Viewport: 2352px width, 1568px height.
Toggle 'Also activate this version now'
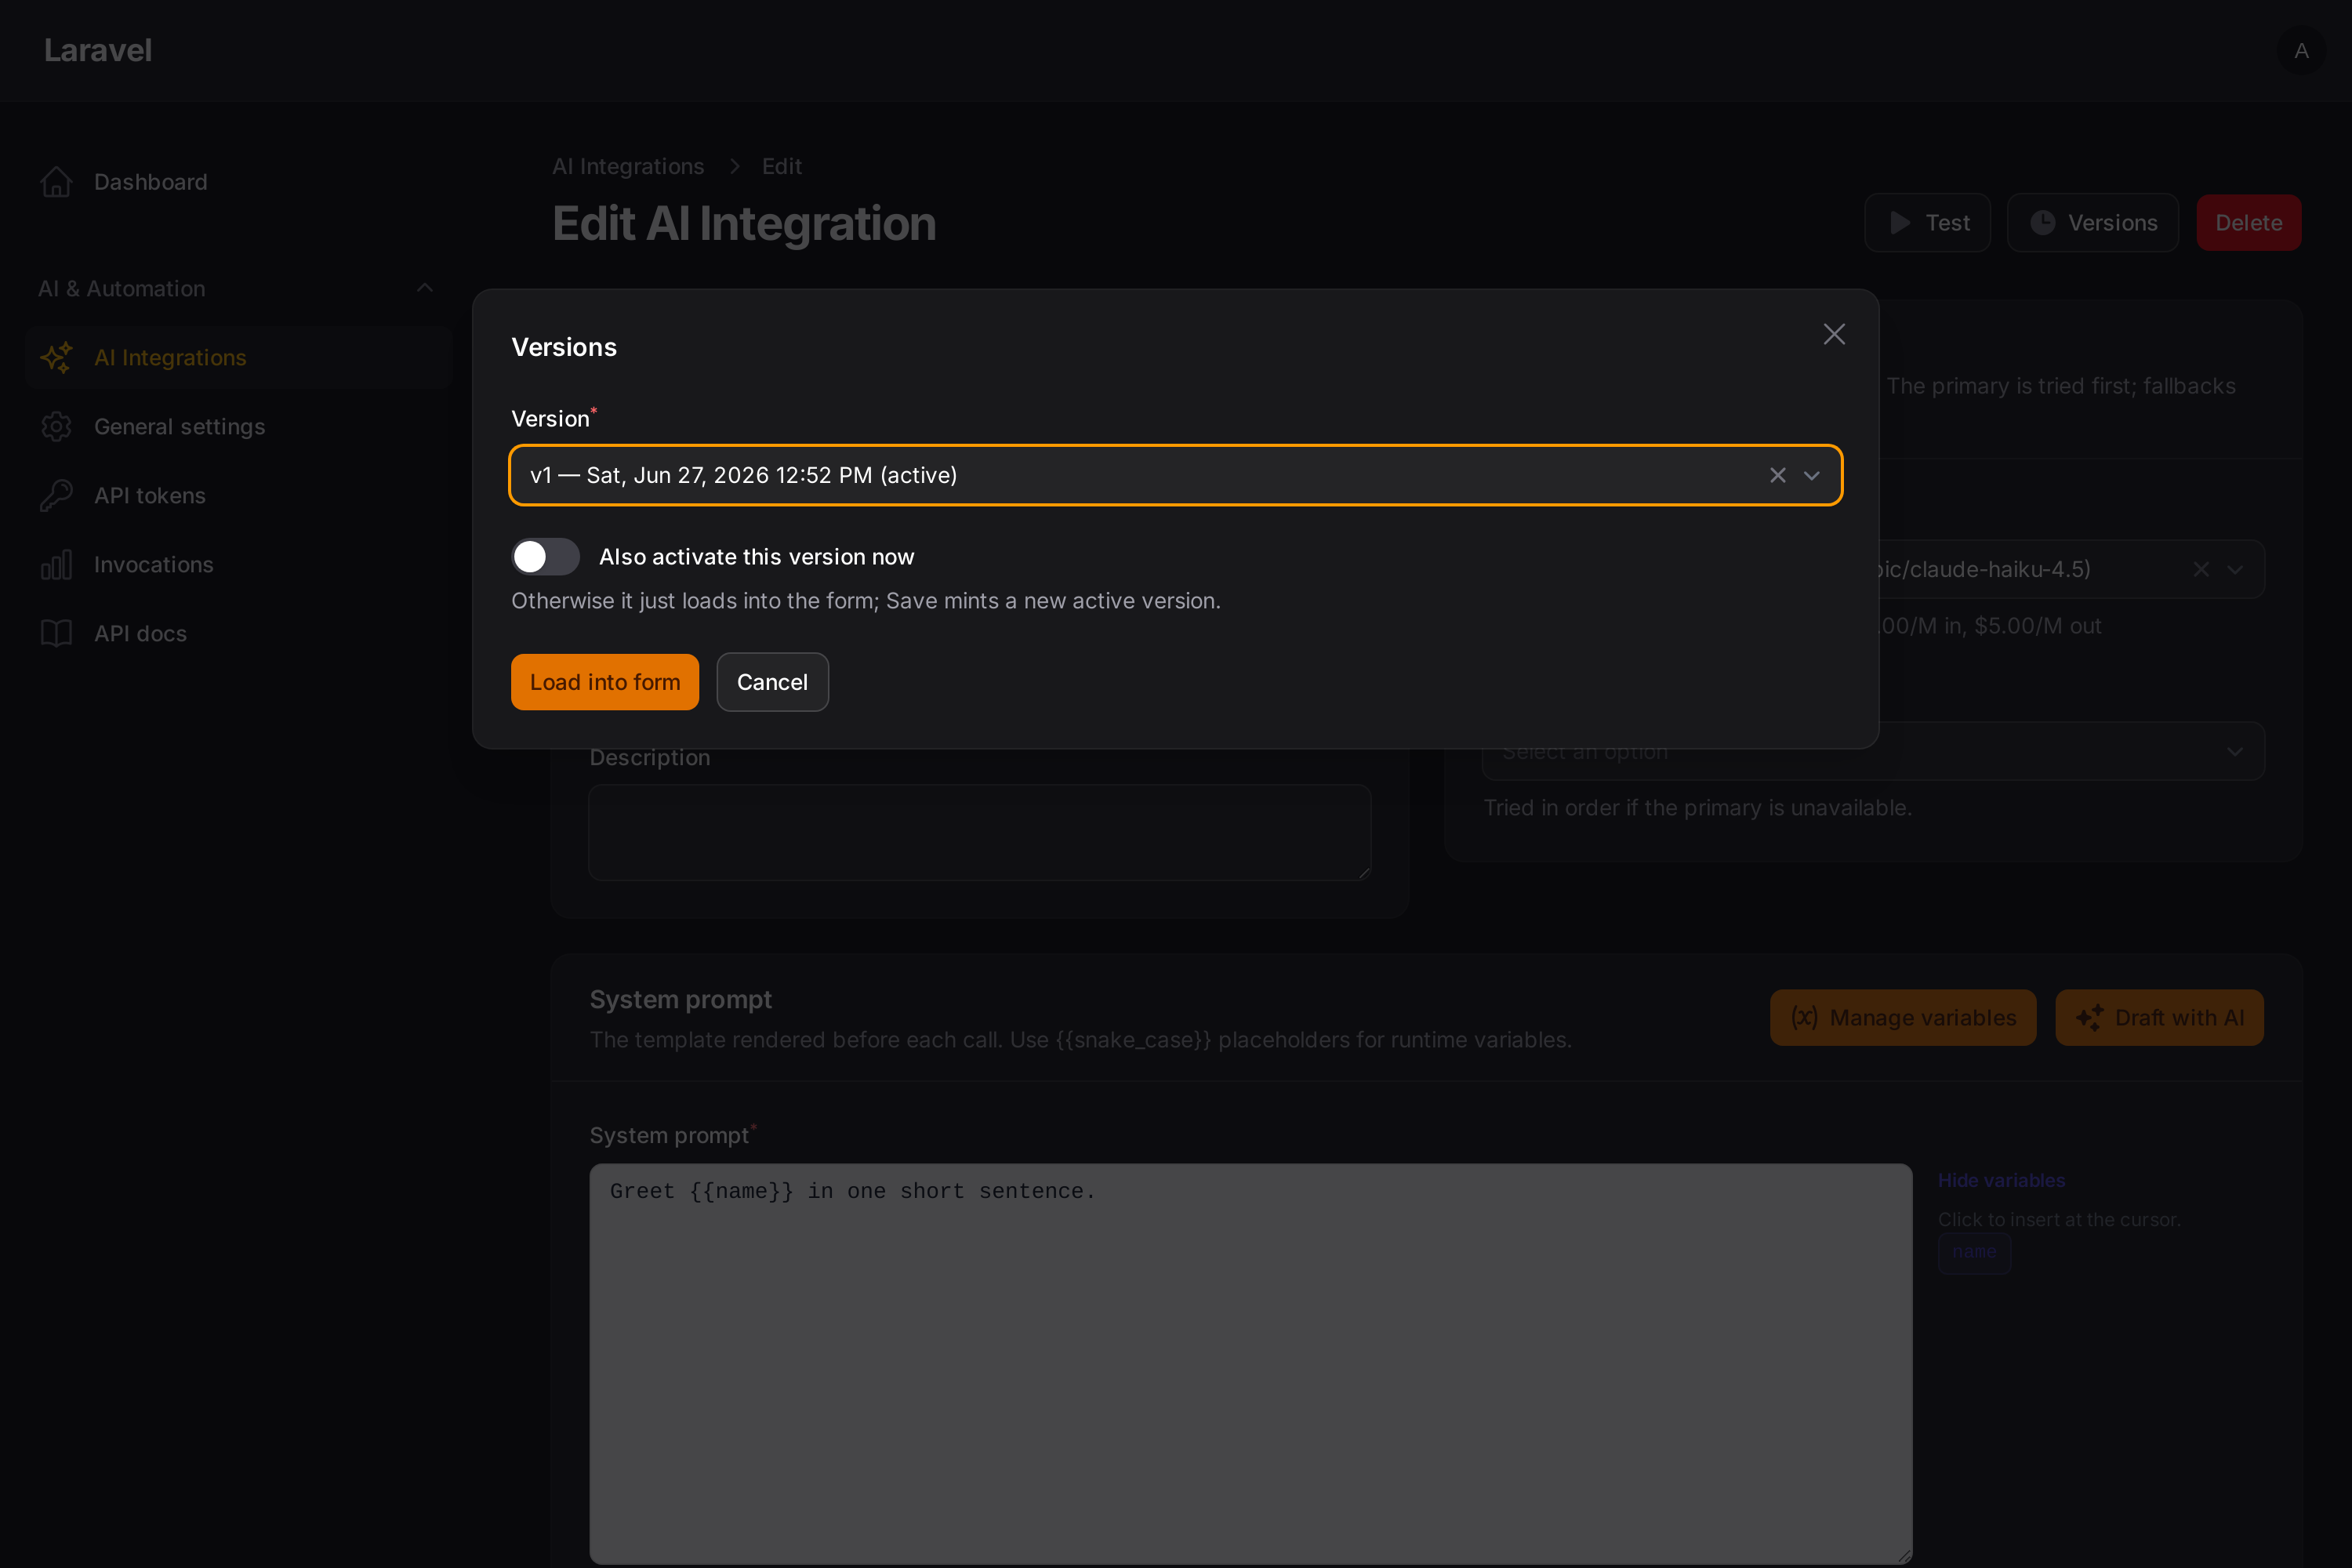coord(545,556)
